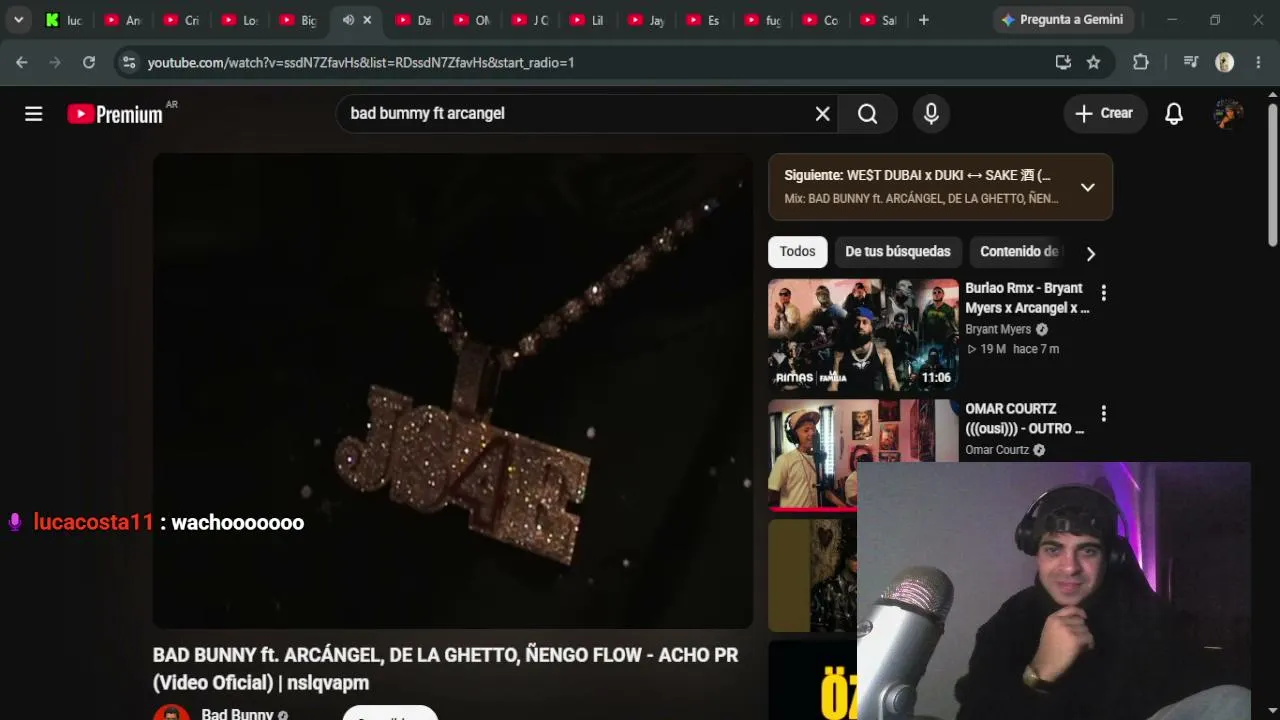Open the YouTube guide hamburger menu
Screen dimensions: 1280x720
pyautogui.click(x=34, y=114)
